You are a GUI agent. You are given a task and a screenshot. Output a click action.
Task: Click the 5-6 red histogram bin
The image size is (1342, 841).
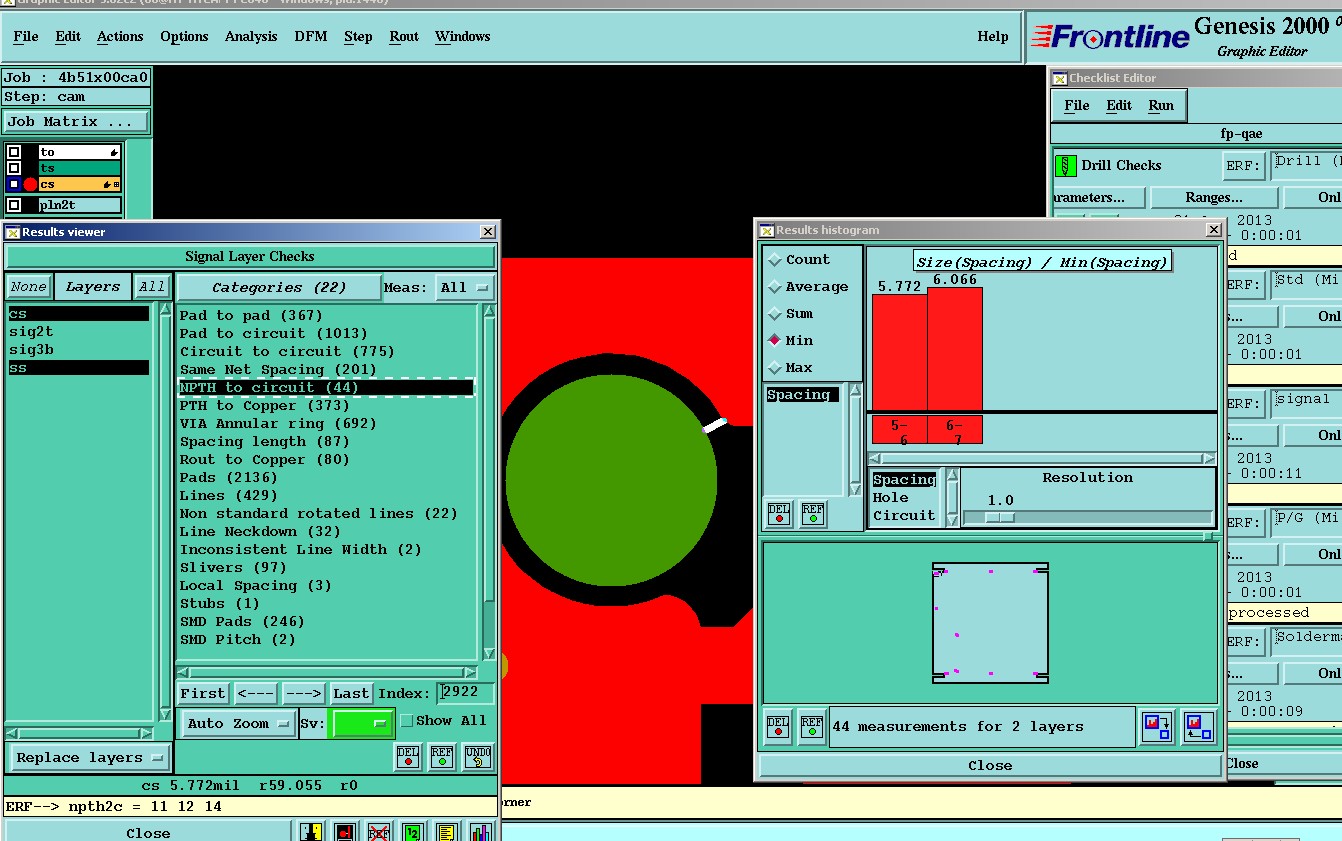(899, 430)
